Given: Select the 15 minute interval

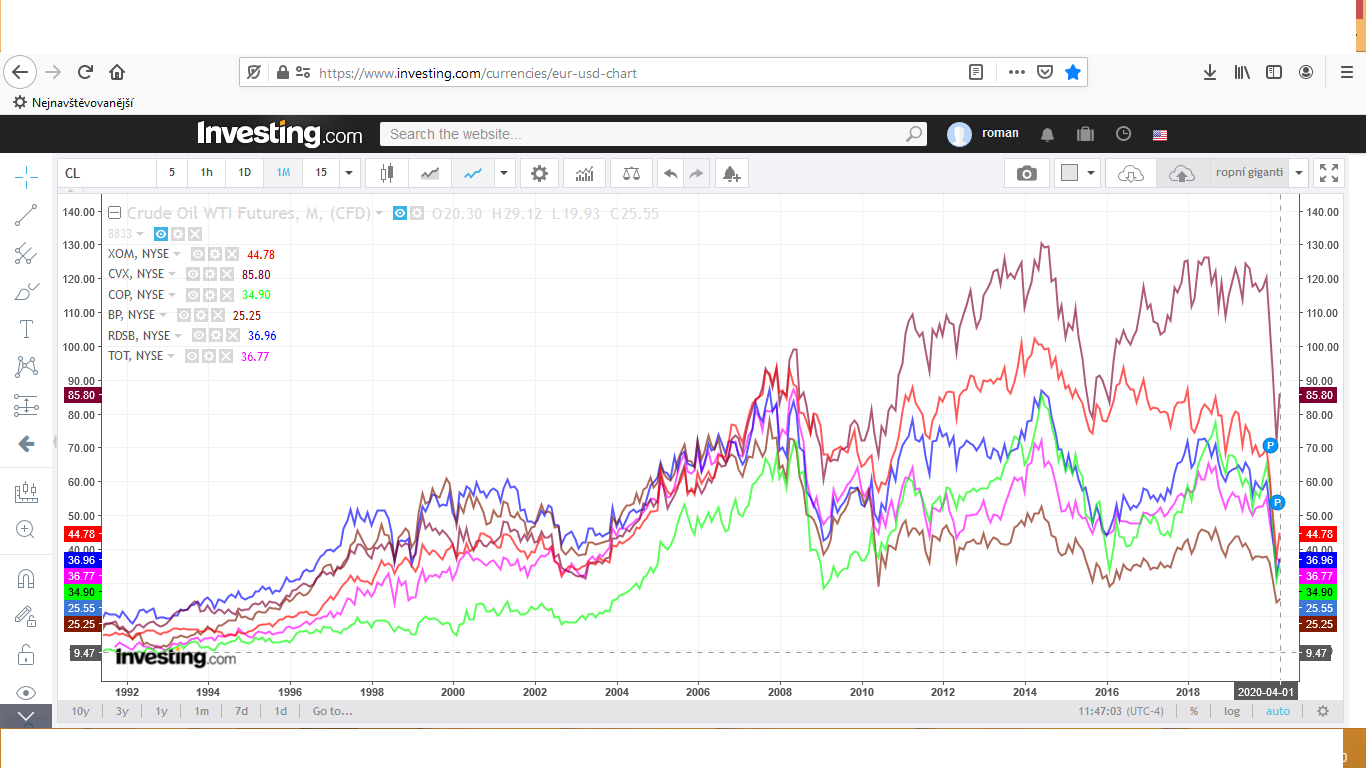Looking at the screenshot, I should click(x=321, y=173).
